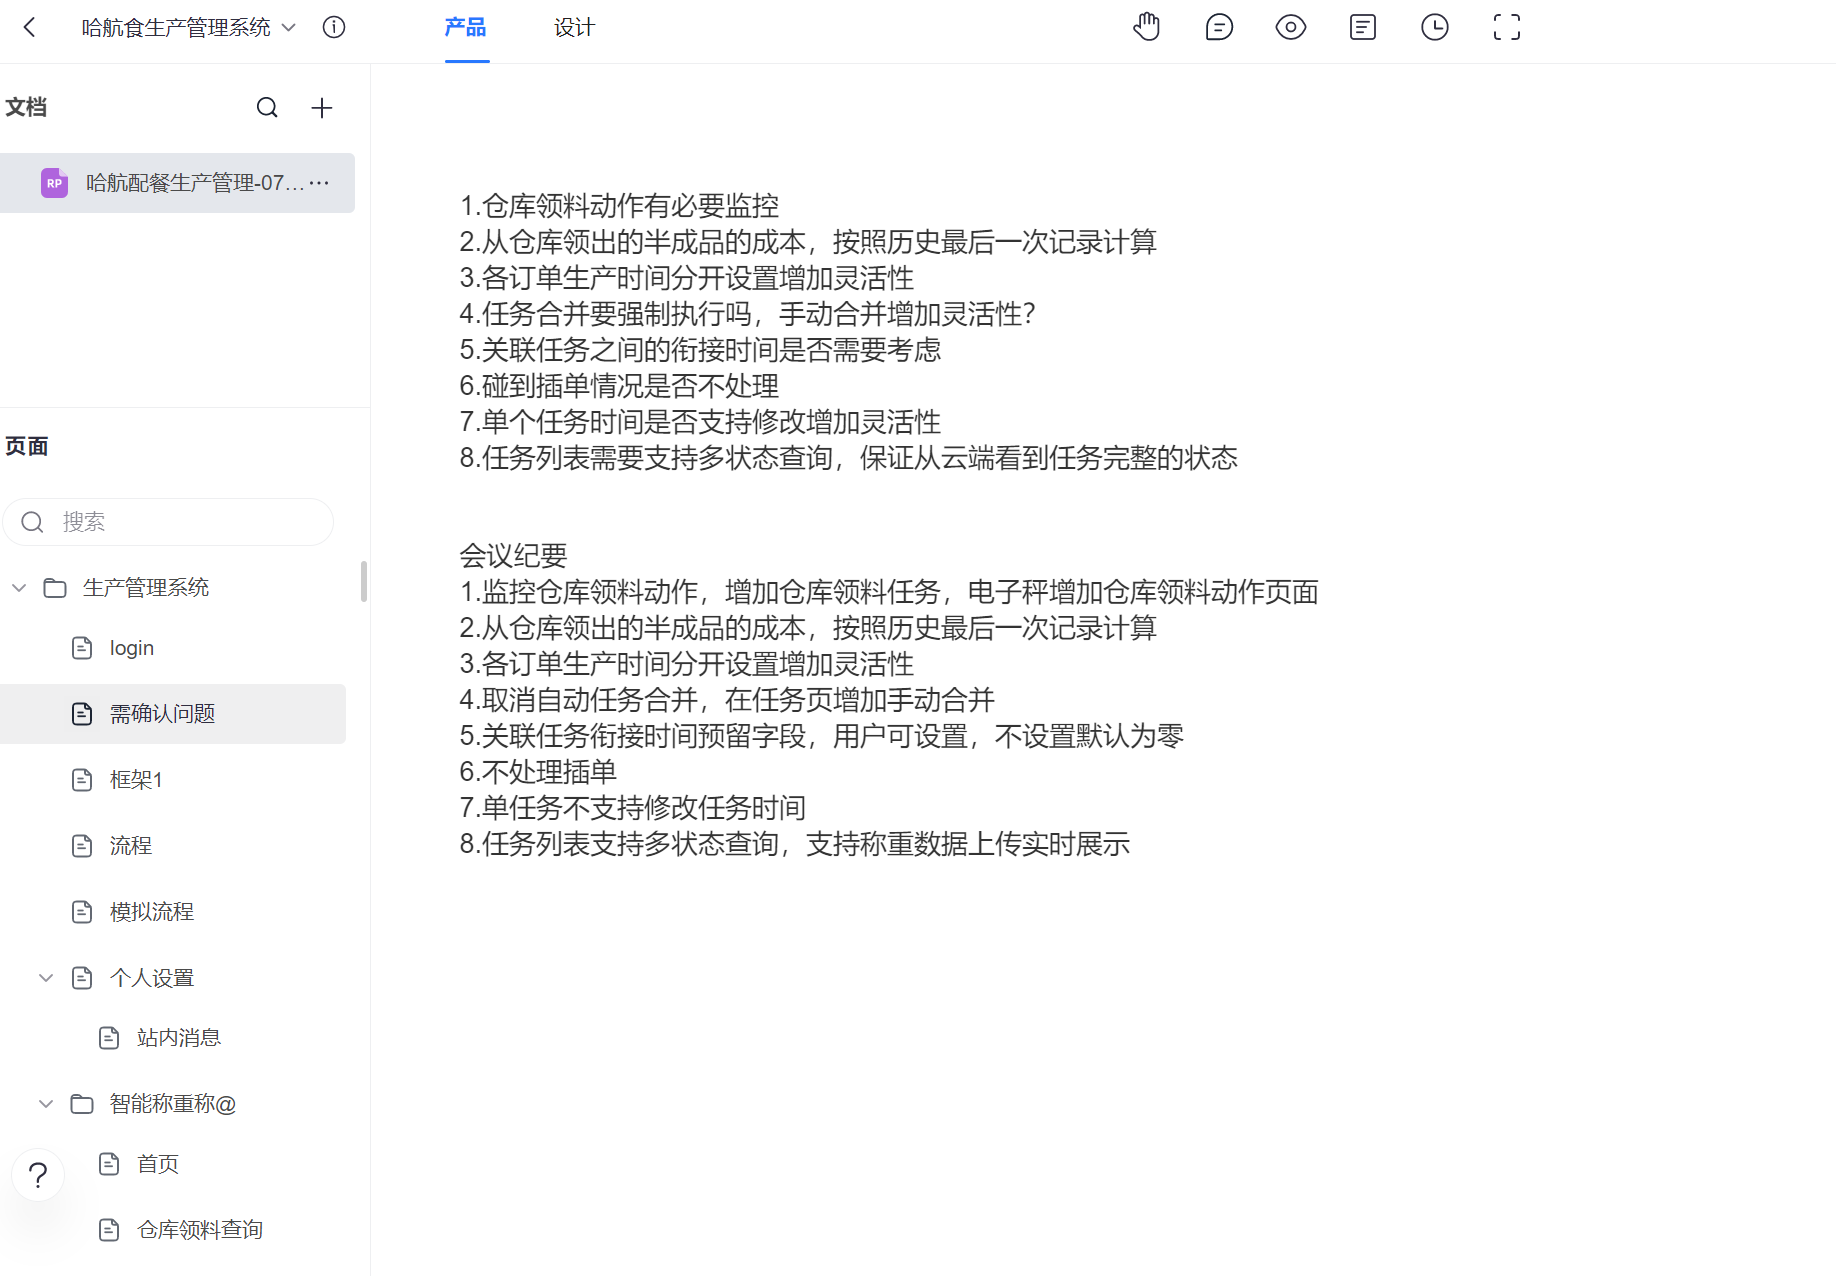Image resolution: width=1836 pixels, height=1276 pixels.
Task: Click the 页面 panel heading
Action: [26, 446]
